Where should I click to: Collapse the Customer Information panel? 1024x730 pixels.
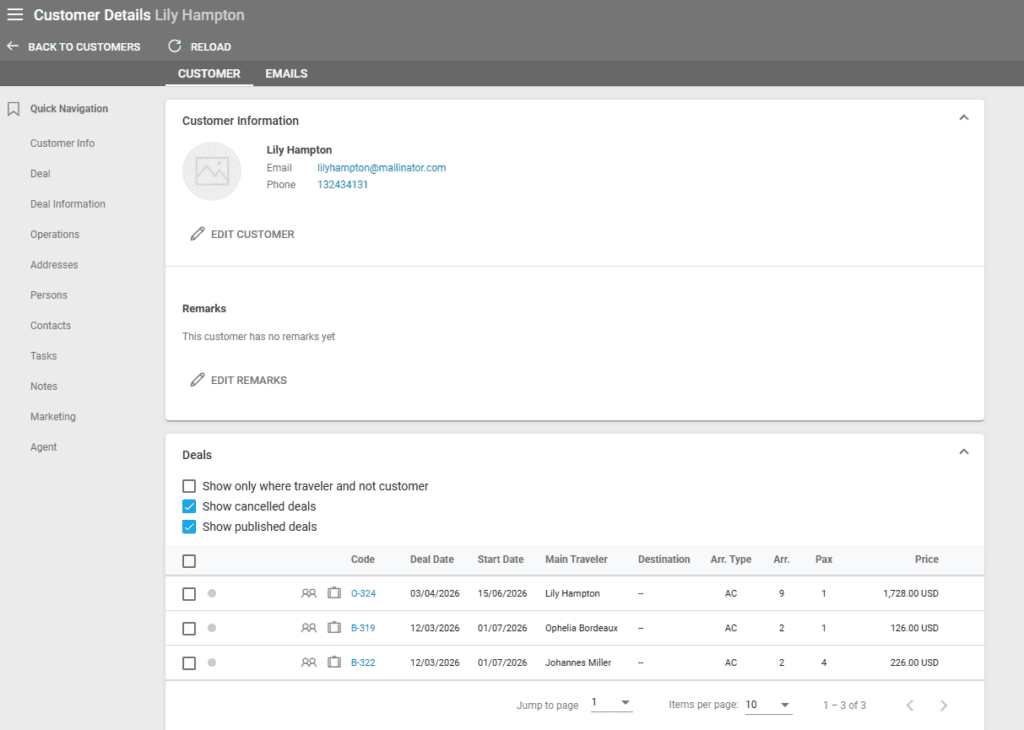(964, 118)
